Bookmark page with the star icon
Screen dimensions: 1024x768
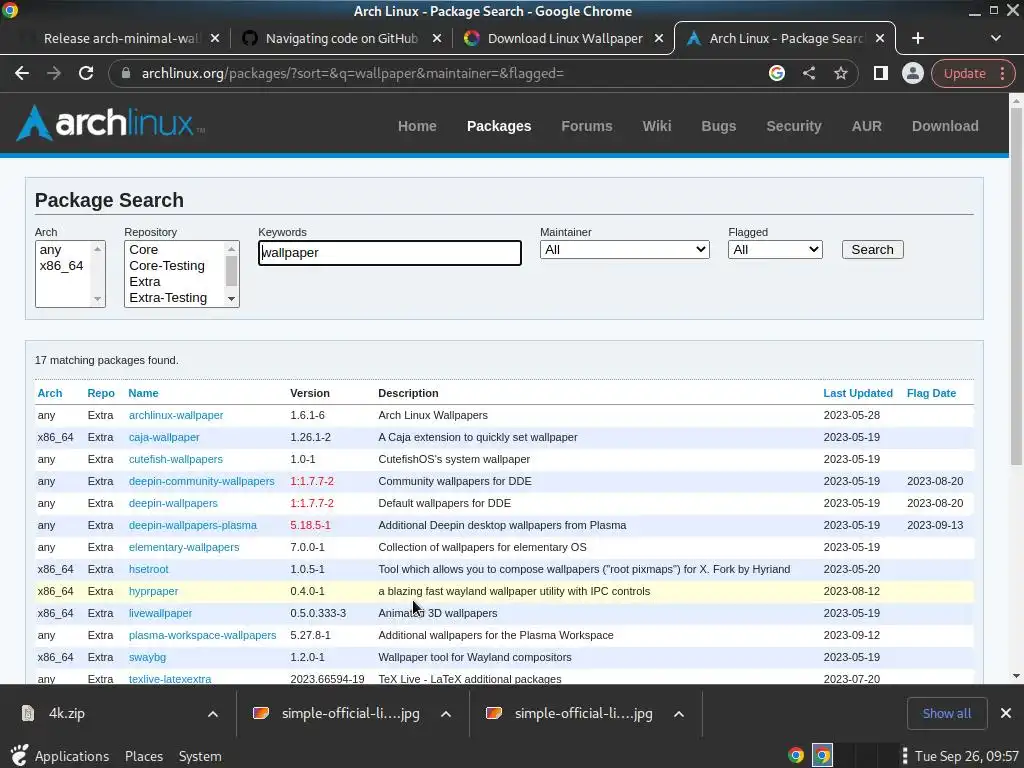click(x=840, y=73)
